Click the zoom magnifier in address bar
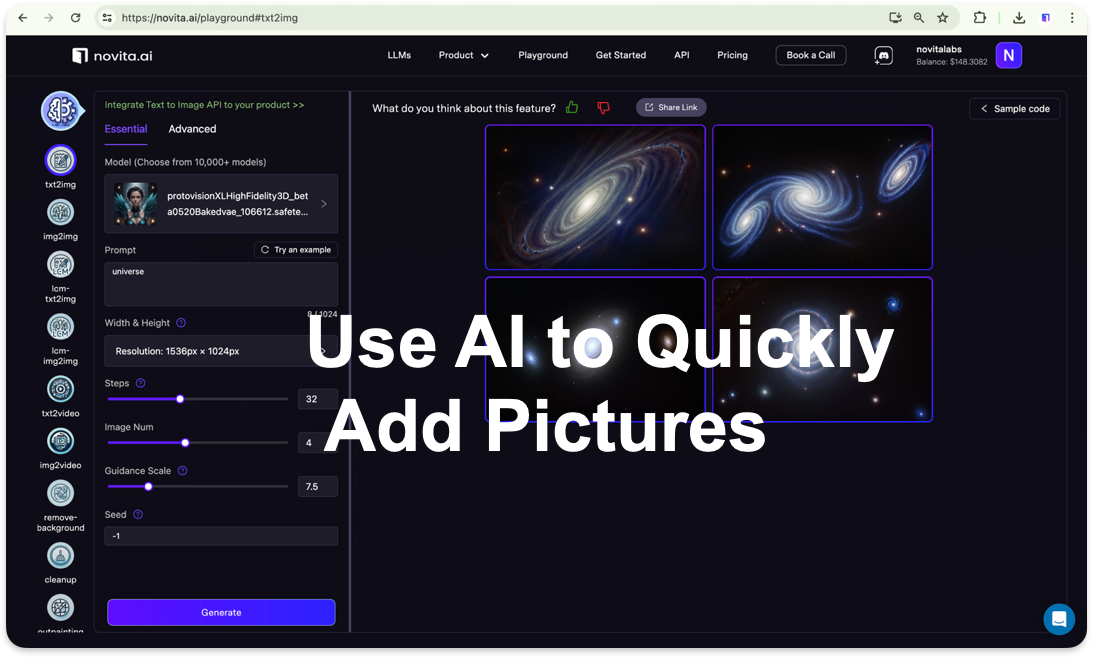Viewport: 1094px width, 658px height. click(919, 18)
